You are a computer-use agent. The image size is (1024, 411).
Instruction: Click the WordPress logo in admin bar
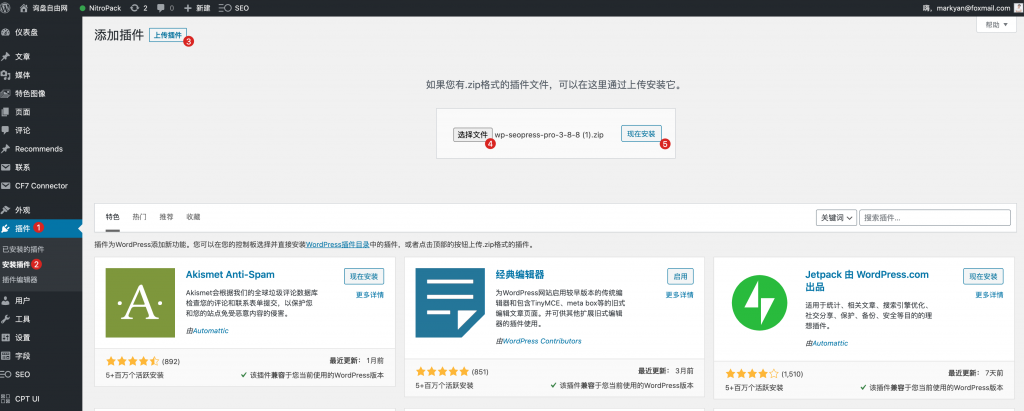[x=6, y=7]
